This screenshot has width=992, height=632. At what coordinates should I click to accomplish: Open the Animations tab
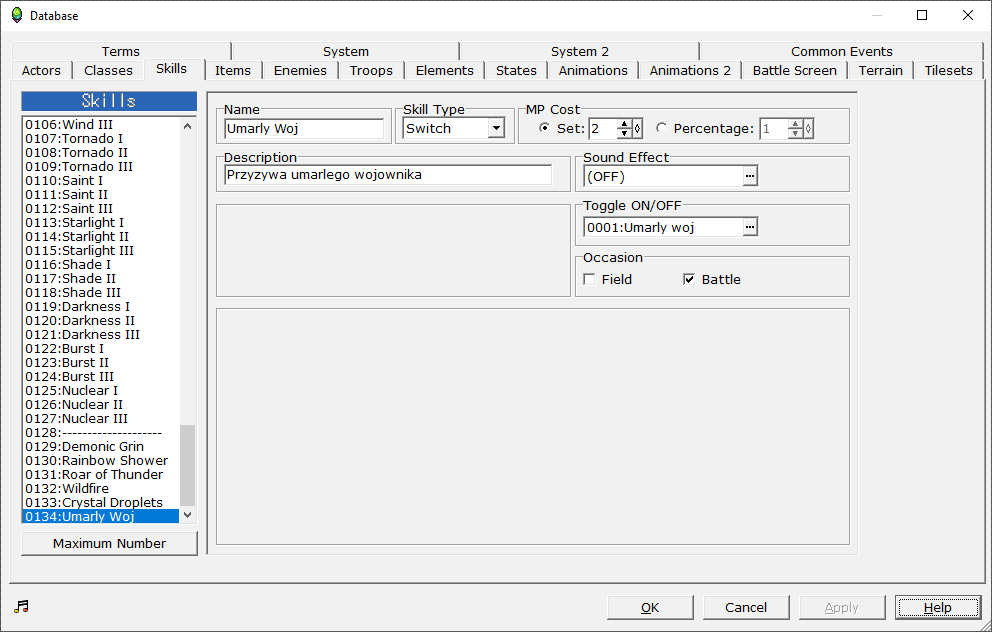tap(593, 70)
